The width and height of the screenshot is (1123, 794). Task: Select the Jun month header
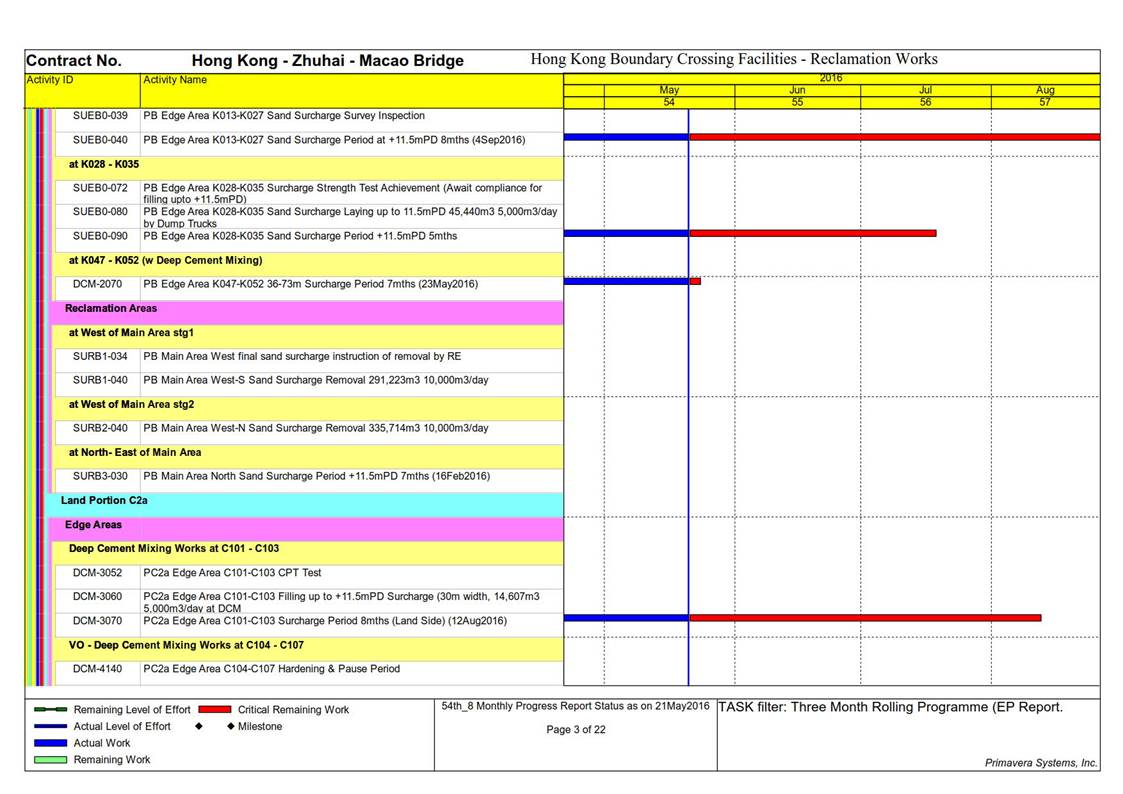pyautogui.click(x=797, y=90)
